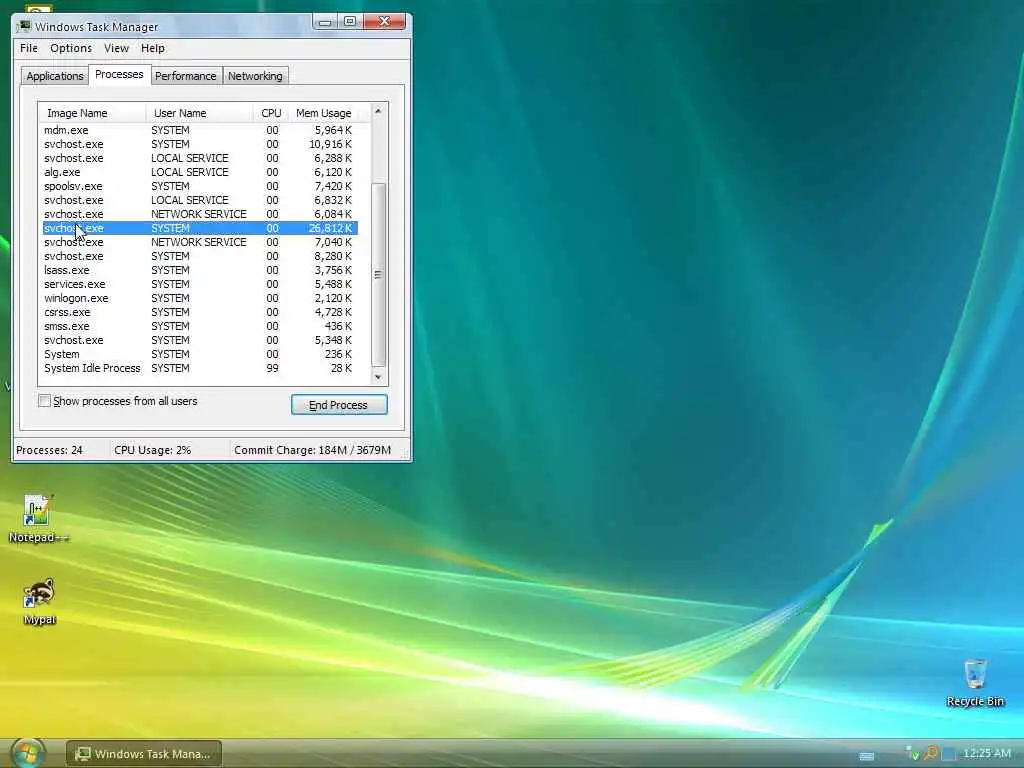Click the Task Manager title bar icon

click(x=24, y=26)
